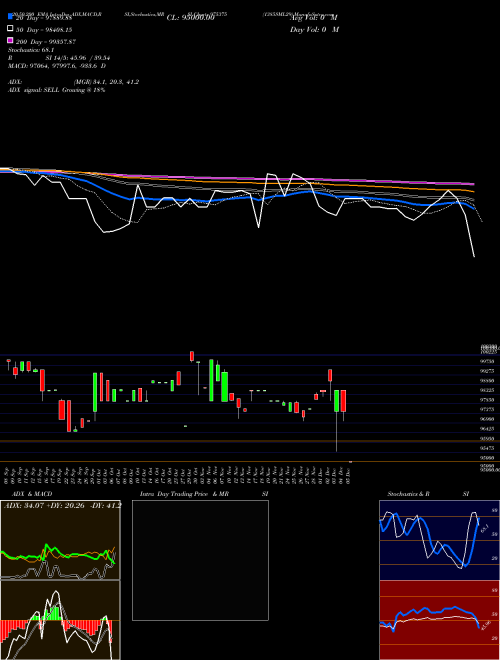The width and height of the screenshot is (500, 660).
Task: Click the 'Day Vol: 0 M' label
Action: (314, 29)
